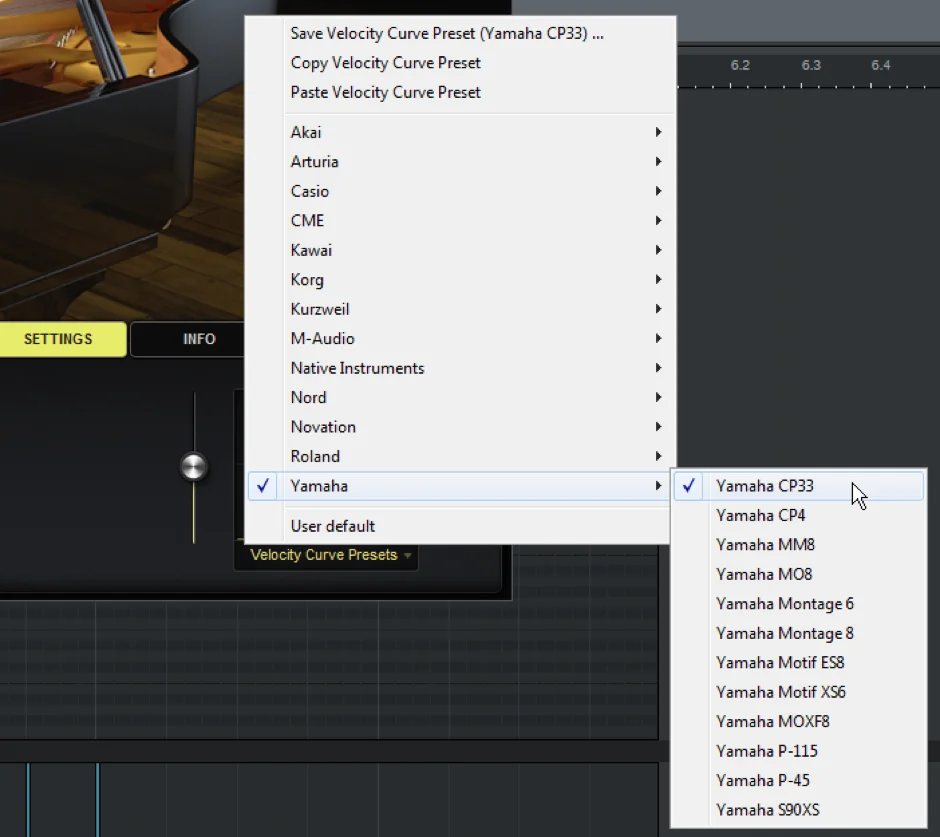Image resolution: width=940 pixels, height=837 pixels.
Task: Open the Roland preset submenu
Action: (460, 456)
